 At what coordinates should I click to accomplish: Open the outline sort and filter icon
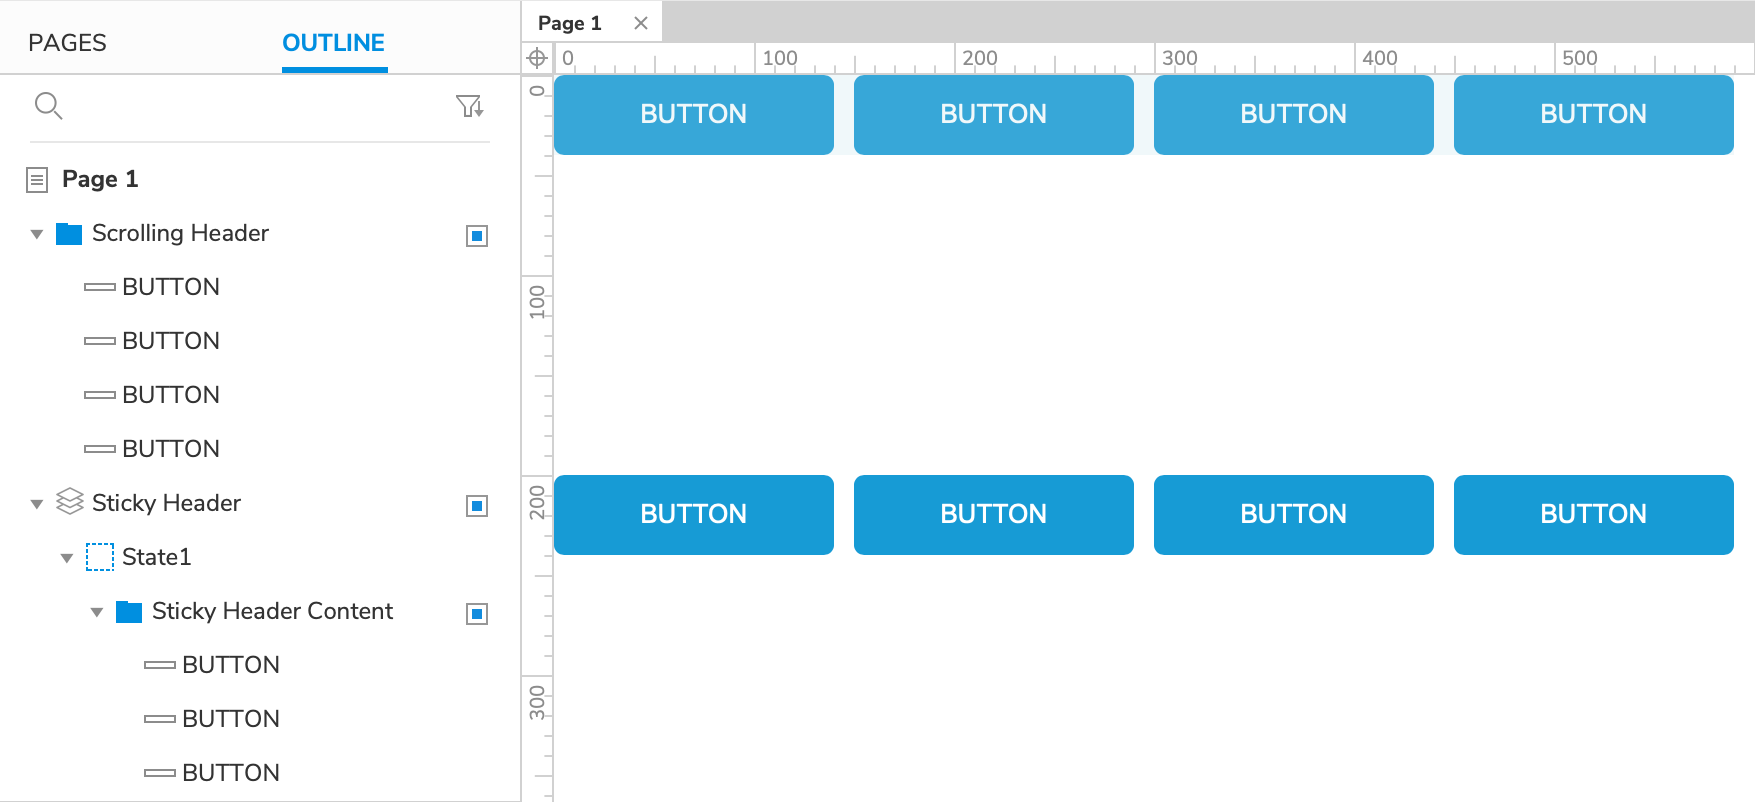(469, 106)
